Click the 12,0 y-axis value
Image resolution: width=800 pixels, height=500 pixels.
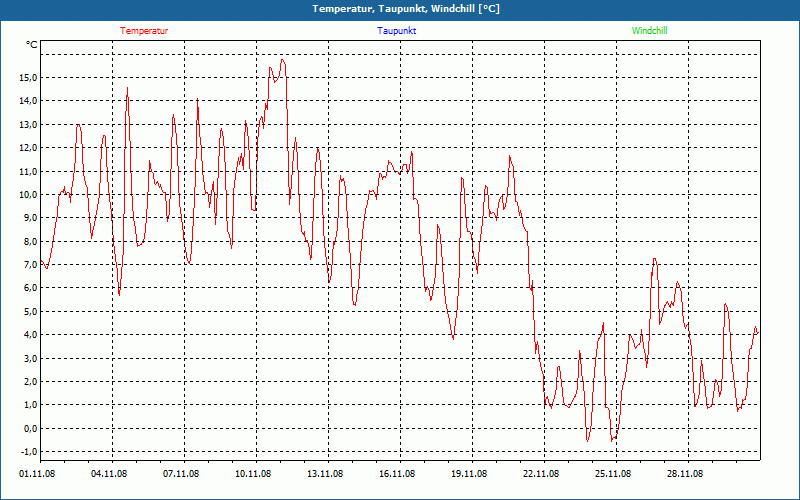coord(28,148)
